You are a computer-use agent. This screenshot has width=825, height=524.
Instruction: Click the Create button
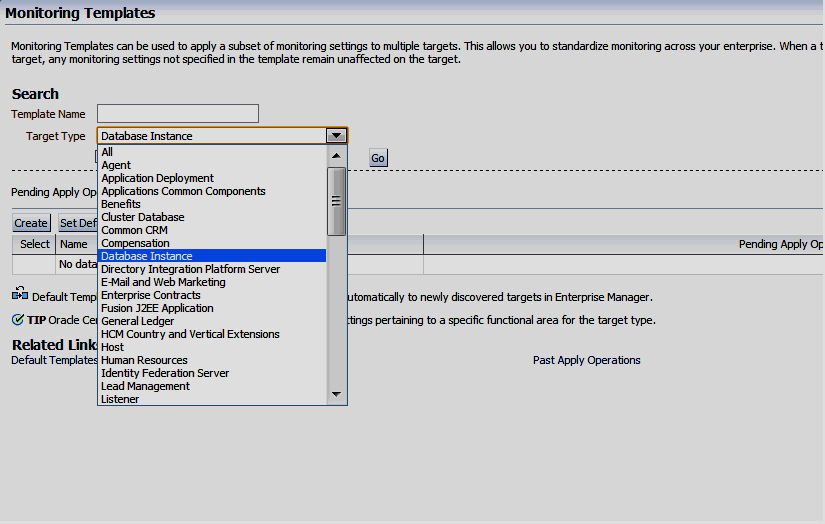click(31, 223)
